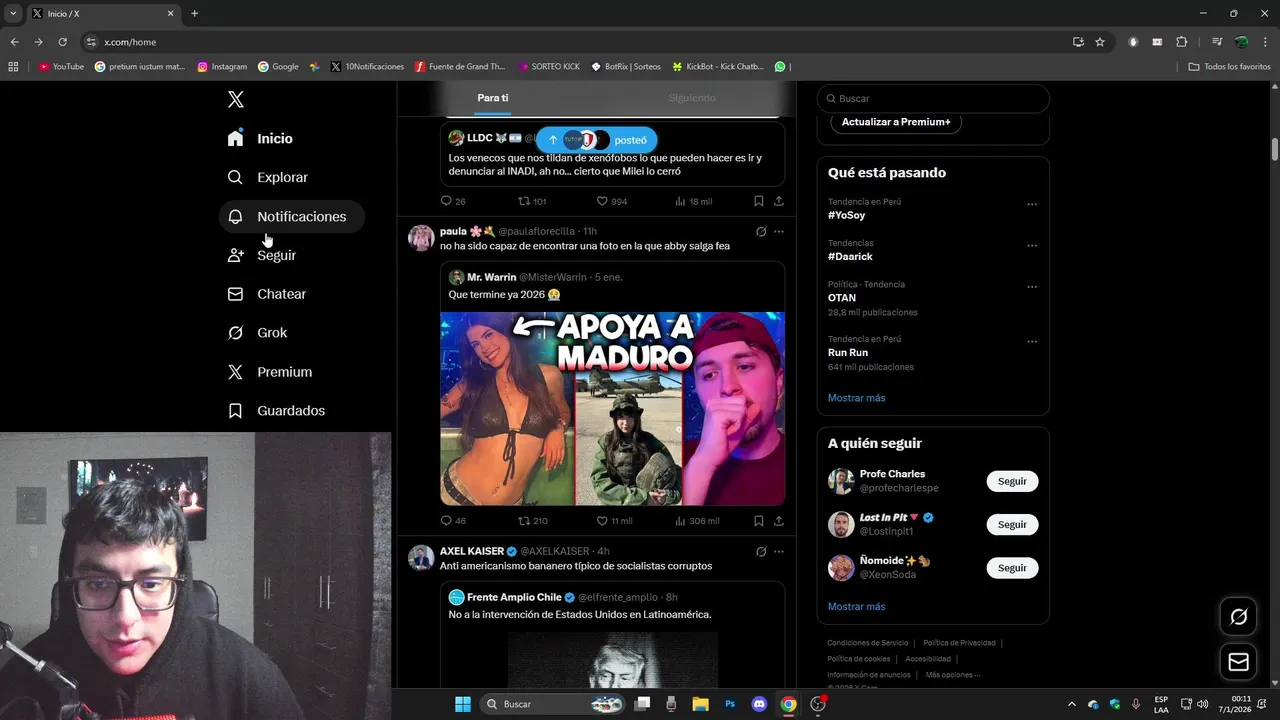Click the X logo at top of sidebar

[x=235, y=99]
